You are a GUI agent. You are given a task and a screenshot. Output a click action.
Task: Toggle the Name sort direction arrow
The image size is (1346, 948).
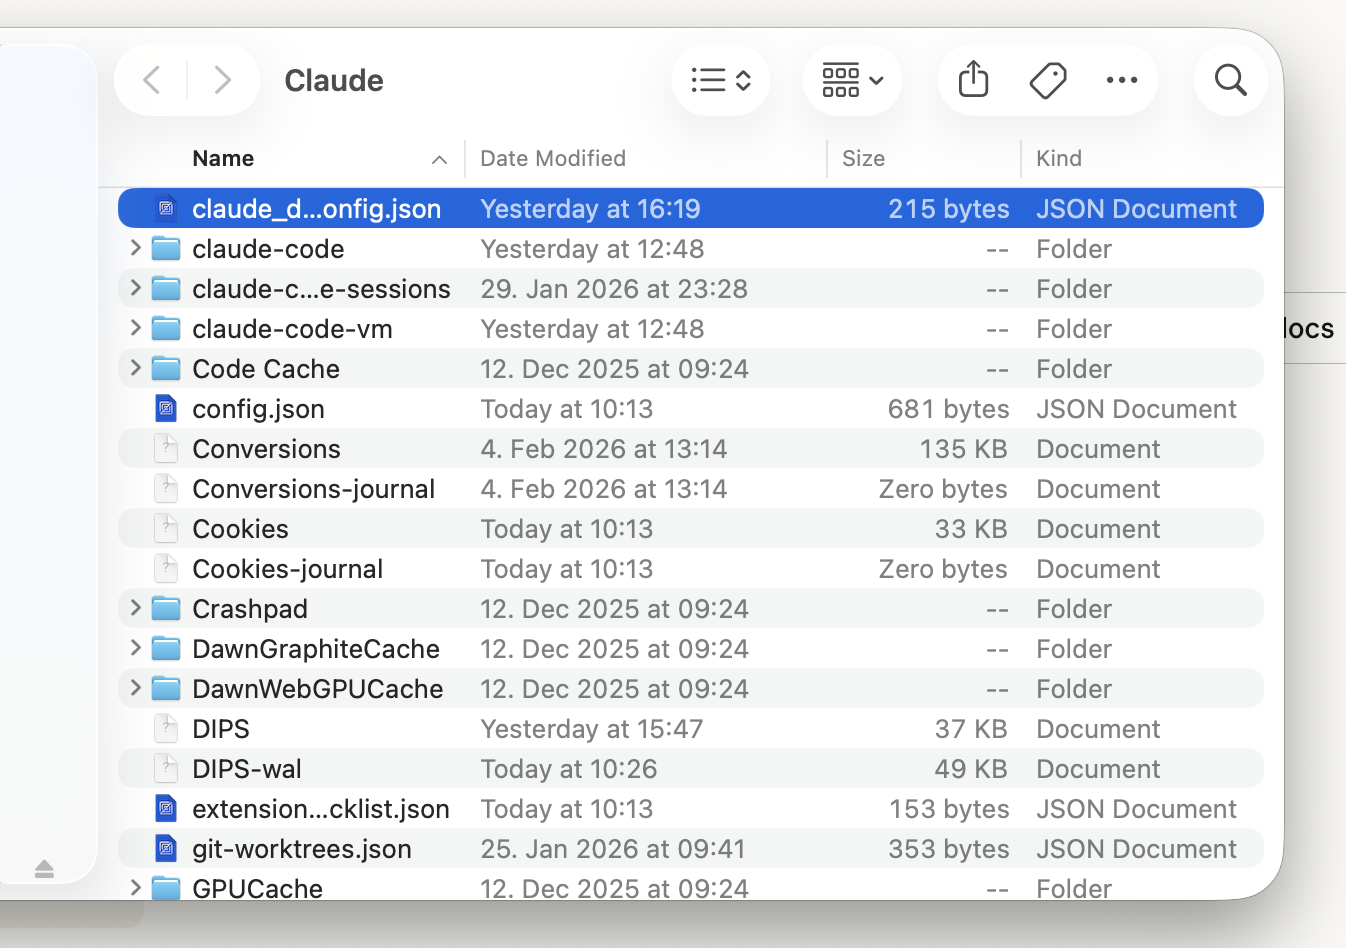click(439, 159)
